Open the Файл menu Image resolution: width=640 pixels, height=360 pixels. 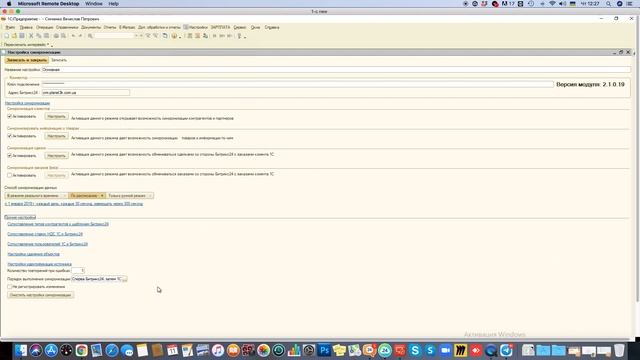click(10, 27)
